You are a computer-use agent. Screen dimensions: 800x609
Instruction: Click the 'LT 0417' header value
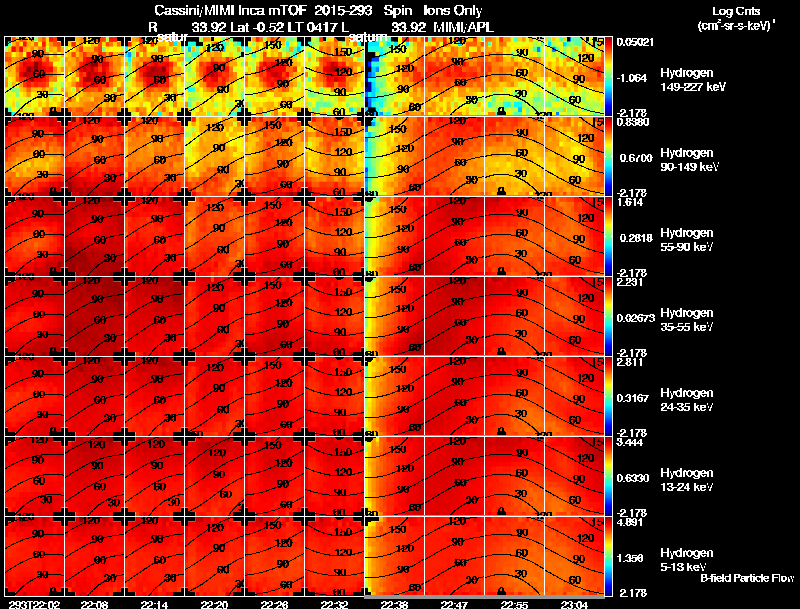[315, 27]
